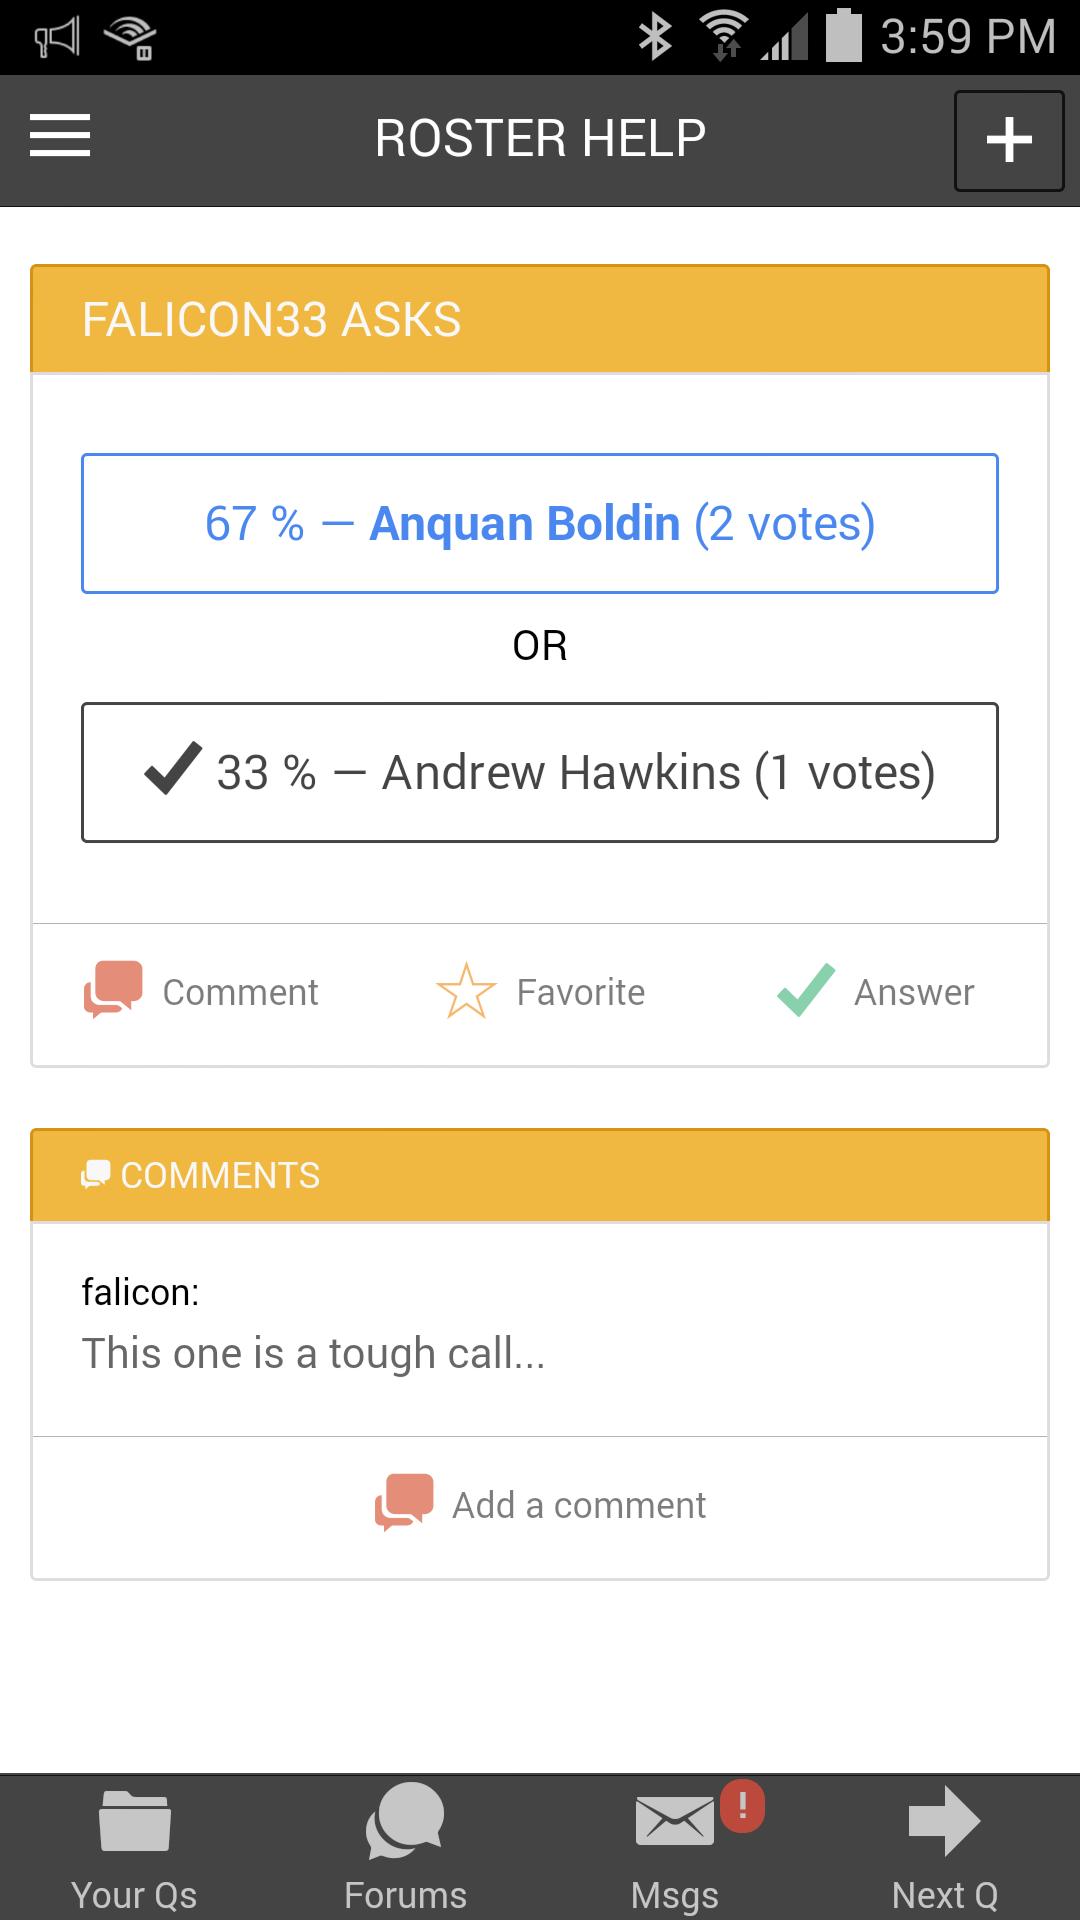Image resolution: width=1080 pixels, height=1920 pixels.
Task: Click the Comment label under the poll
Action: click(240, 992)
